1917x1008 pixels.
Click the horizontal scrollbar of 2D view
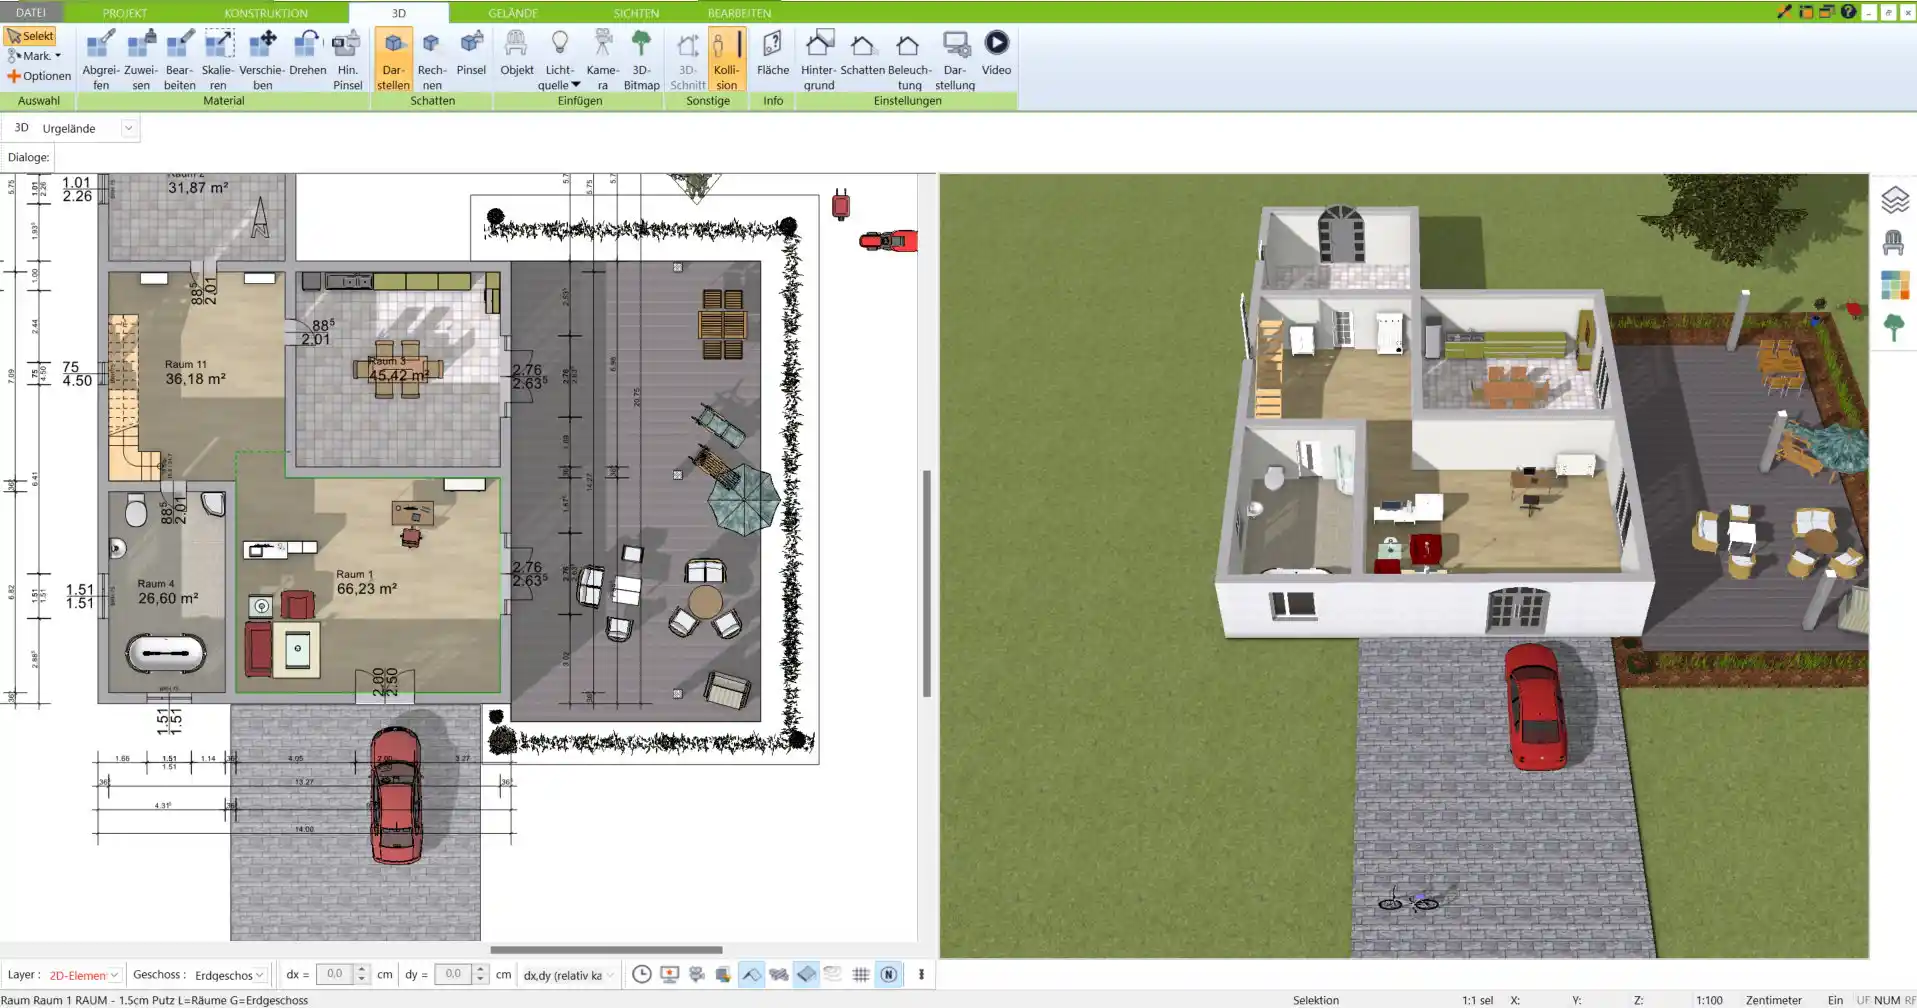coord(606,950)
